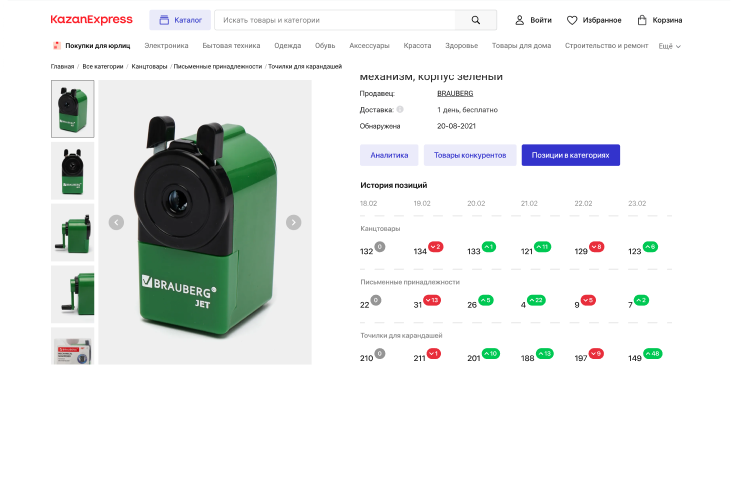Open the Бытовая техника category
Image resolution: width=738 pixels, height=480 pixels.
pyautogui.click(x=231, y=46)
